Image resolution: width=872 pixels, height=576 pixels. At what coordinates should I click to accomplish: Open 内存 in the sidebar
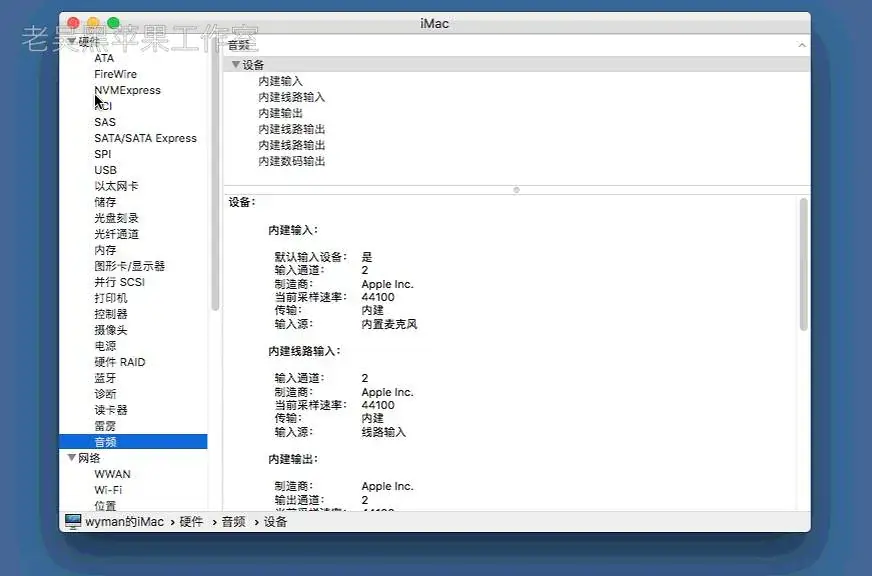pyautogui.click(x=105, y=250)
